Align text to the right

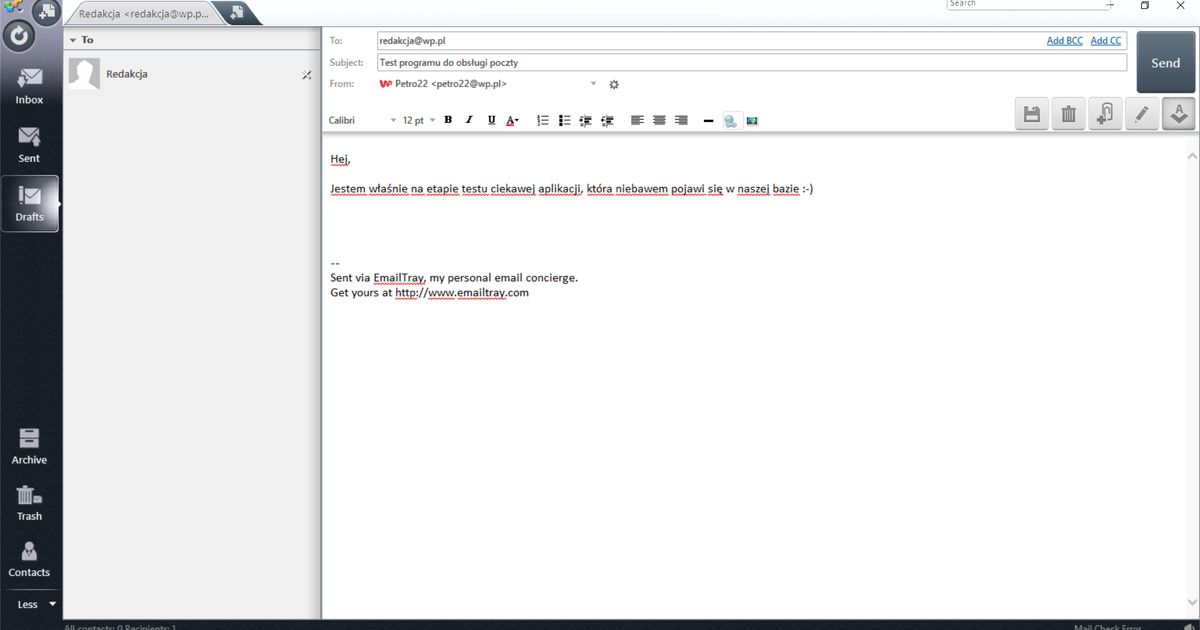point(681,120)
